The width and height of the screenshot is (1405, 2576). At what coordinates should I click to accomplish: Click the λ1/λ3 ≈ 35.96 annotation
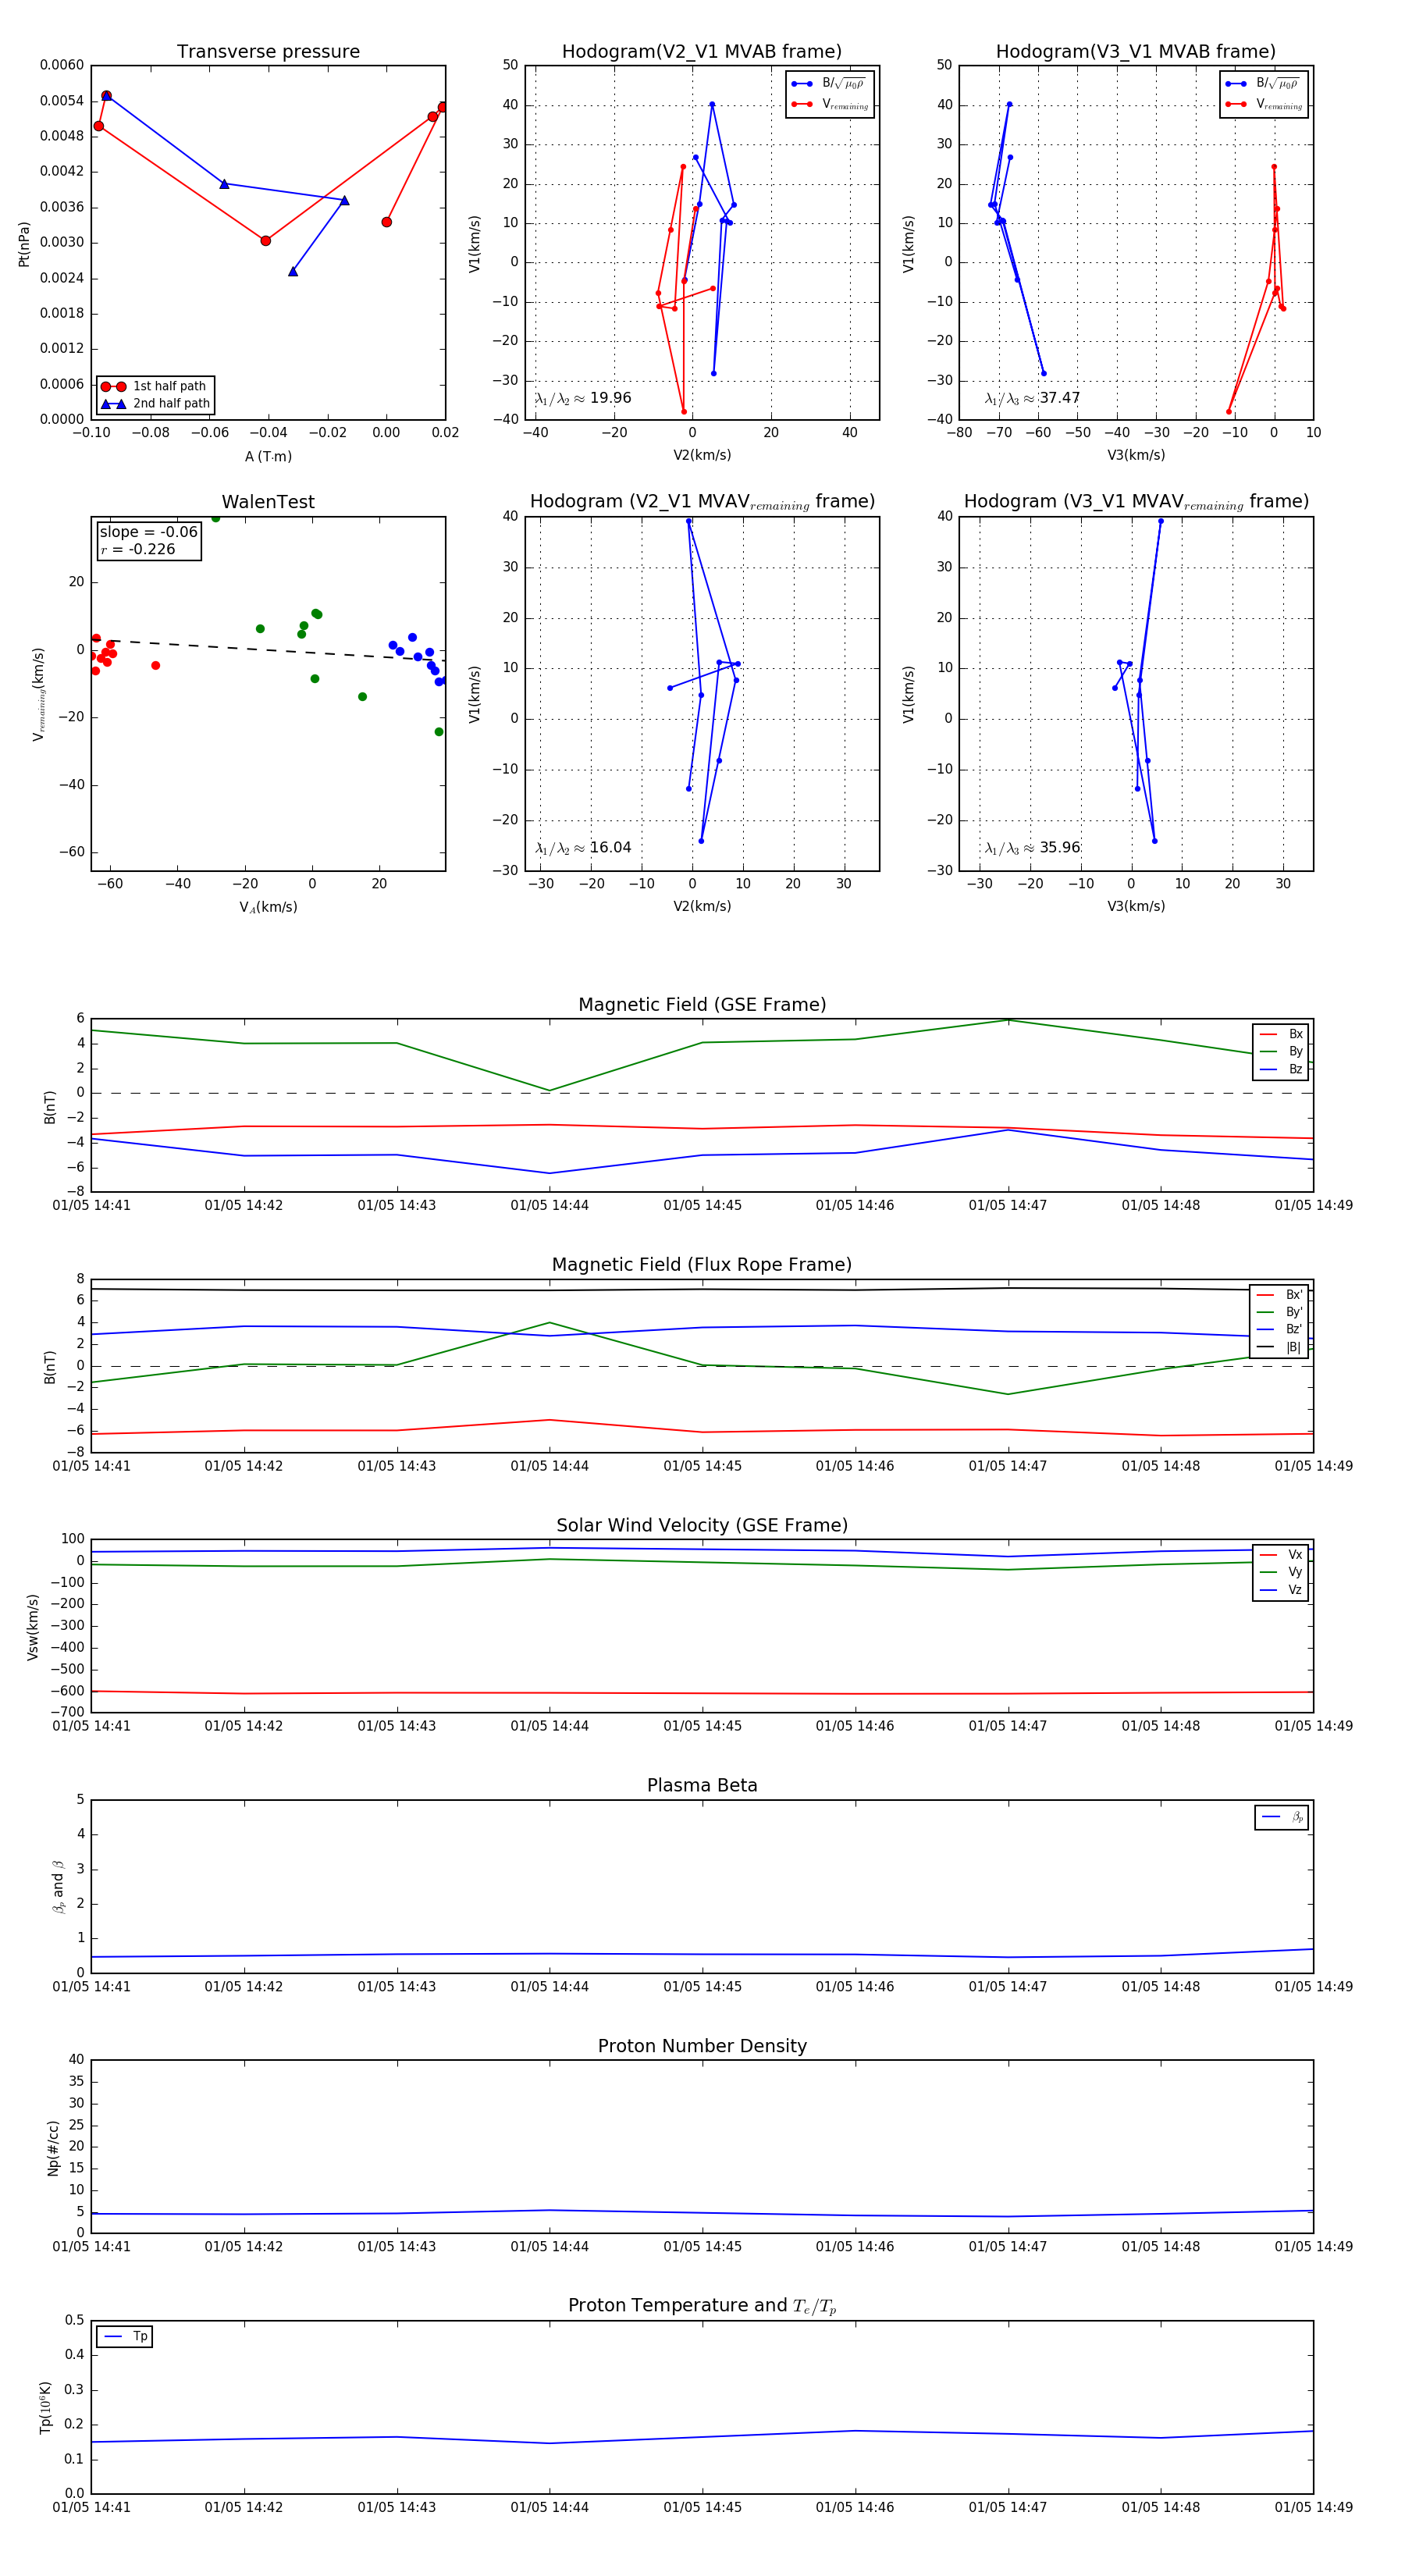tap(1032, 848)
